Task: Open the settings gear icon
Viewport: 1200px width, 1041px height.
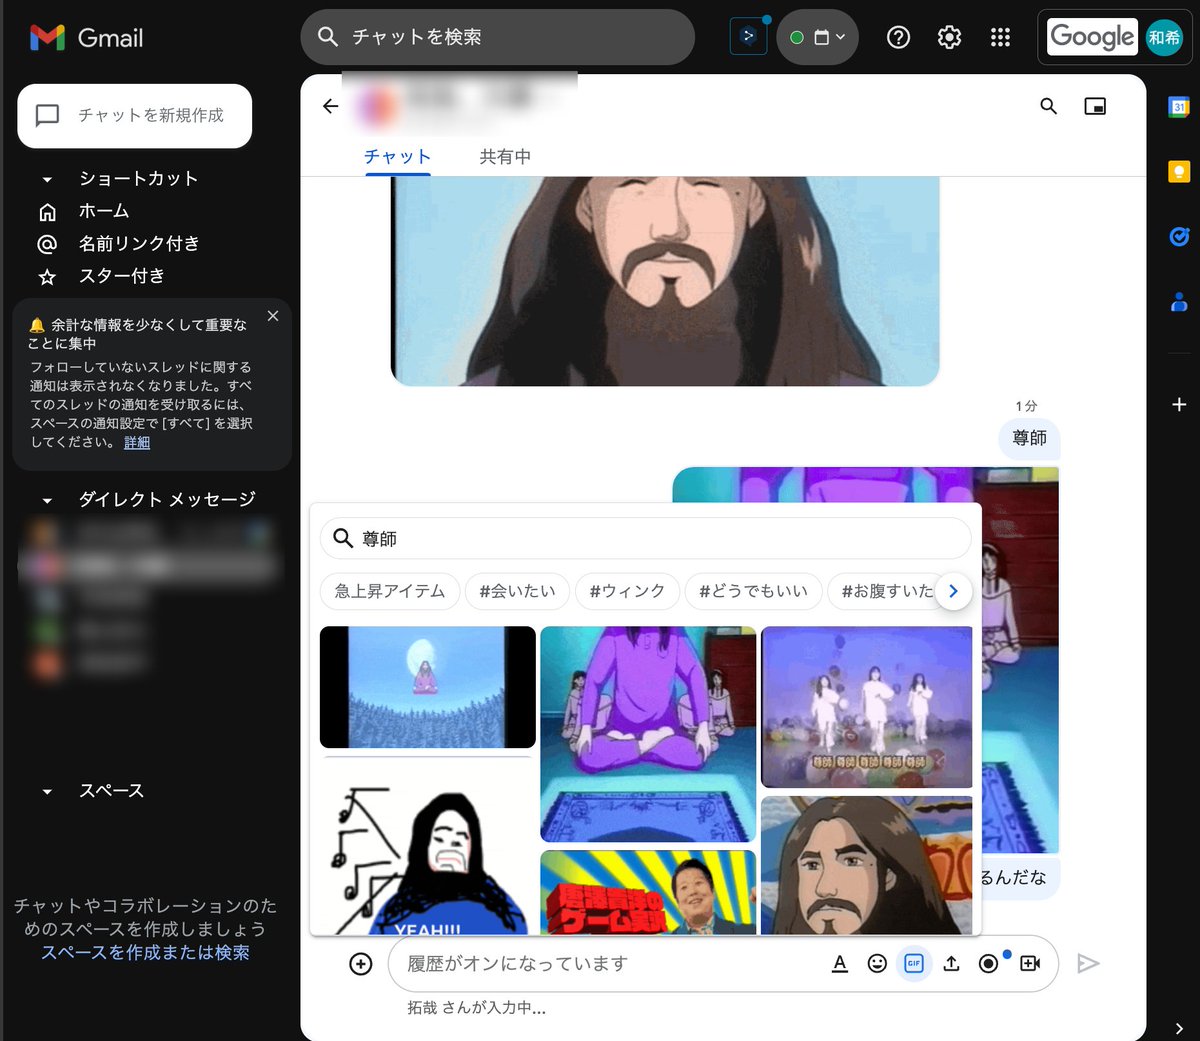Action: click(949, 37)
